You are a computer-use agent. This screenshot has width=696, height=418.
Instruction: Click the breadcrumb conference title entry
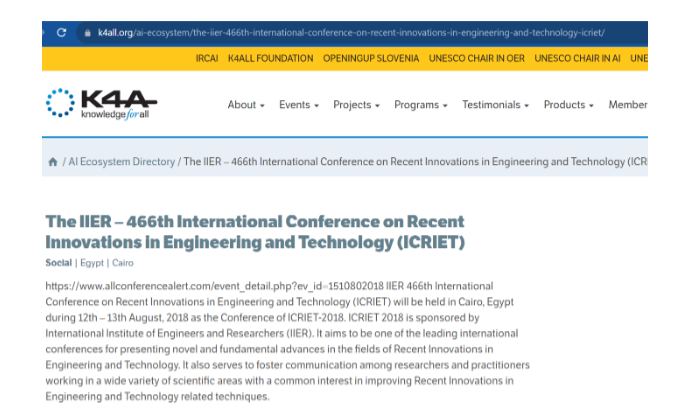[x=415, y=162]
